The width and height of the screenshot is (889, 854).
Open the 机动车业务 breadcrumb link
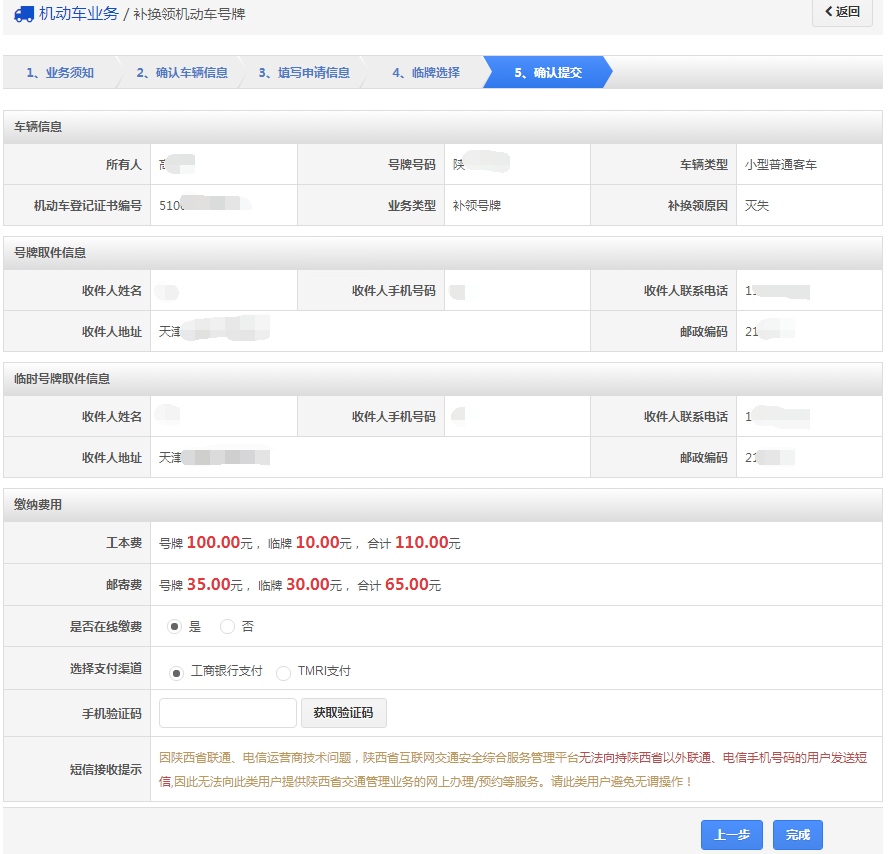(78, 14)
